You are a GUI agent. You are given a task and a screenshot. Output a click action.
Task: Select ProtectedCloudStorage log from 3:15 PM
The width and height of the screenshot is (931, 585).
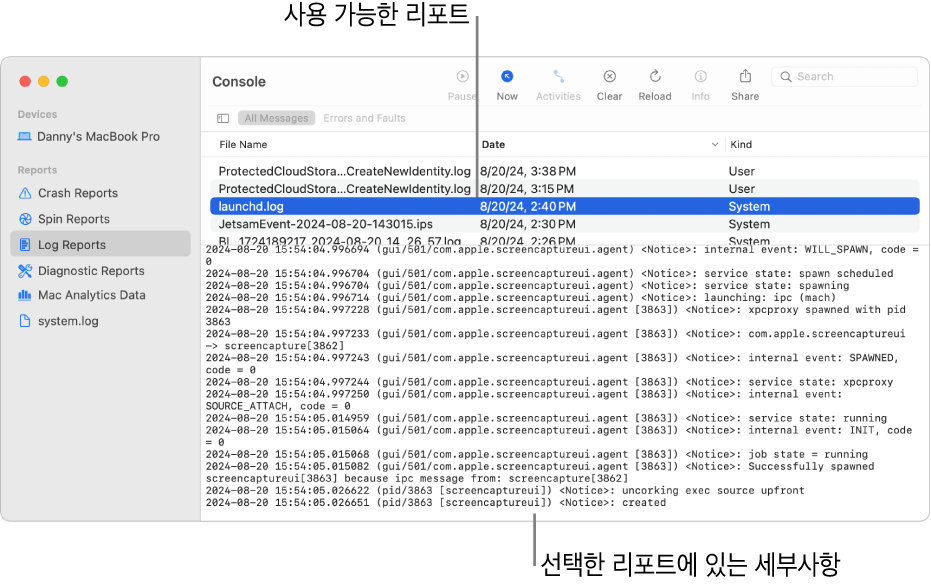click(x=565, y=189)
